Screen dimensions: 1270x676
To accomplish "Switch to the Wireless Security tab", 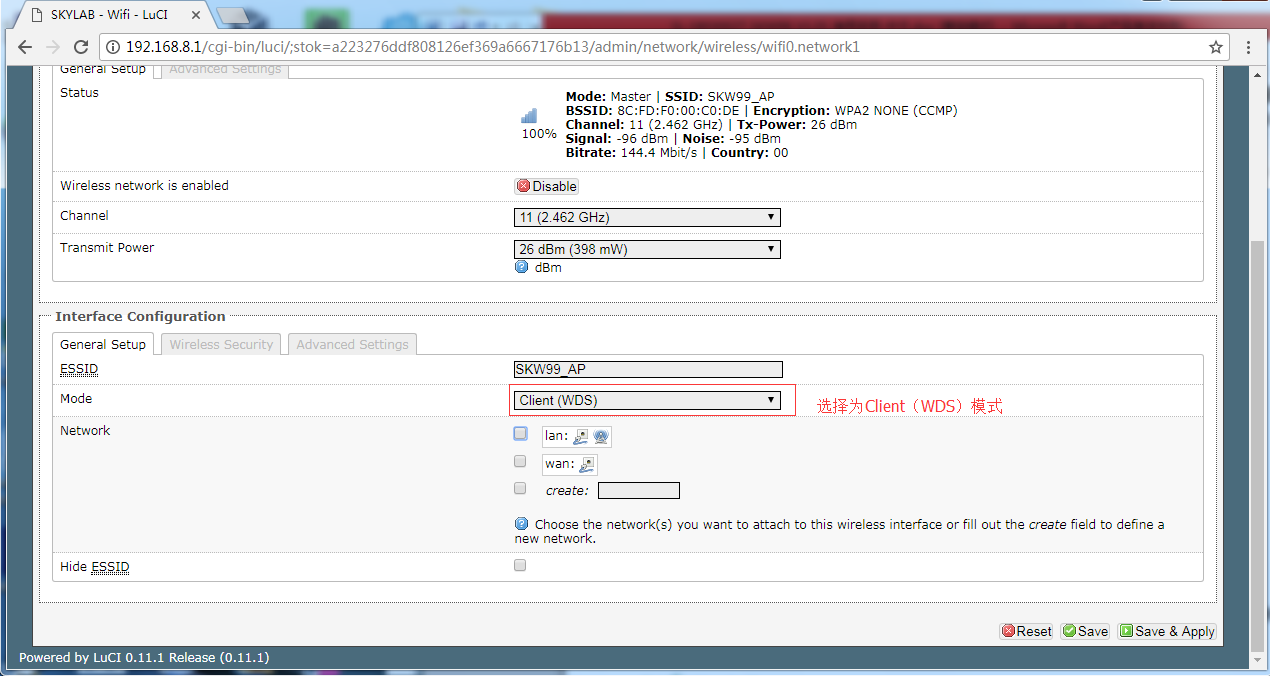I will pyautogui.click(x=220, y=344).
